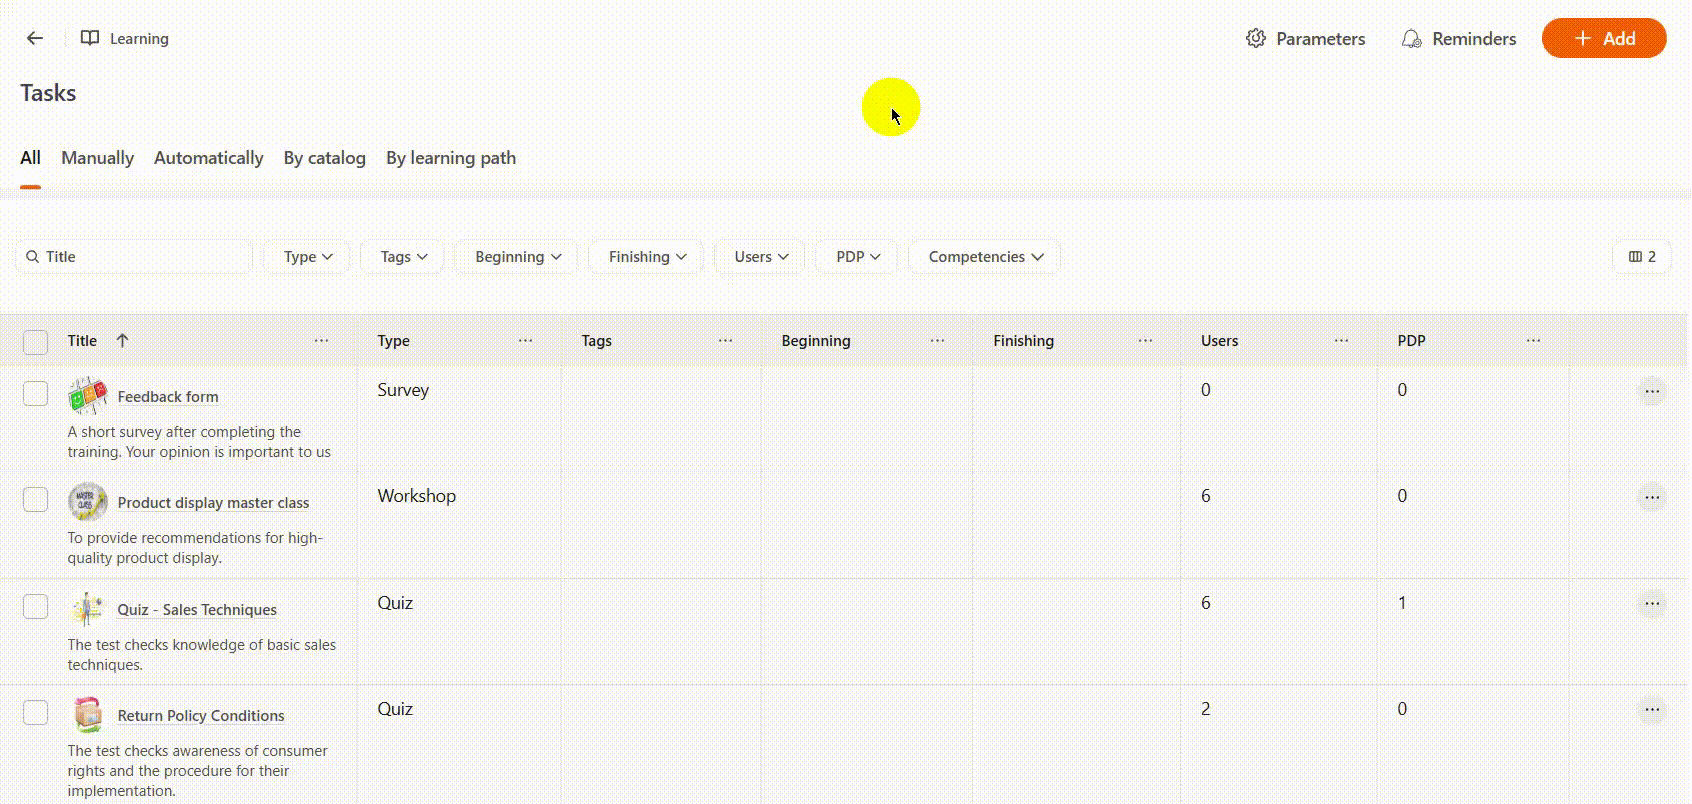
Task: Open the Type column header options menu
Action: point(525,340)
